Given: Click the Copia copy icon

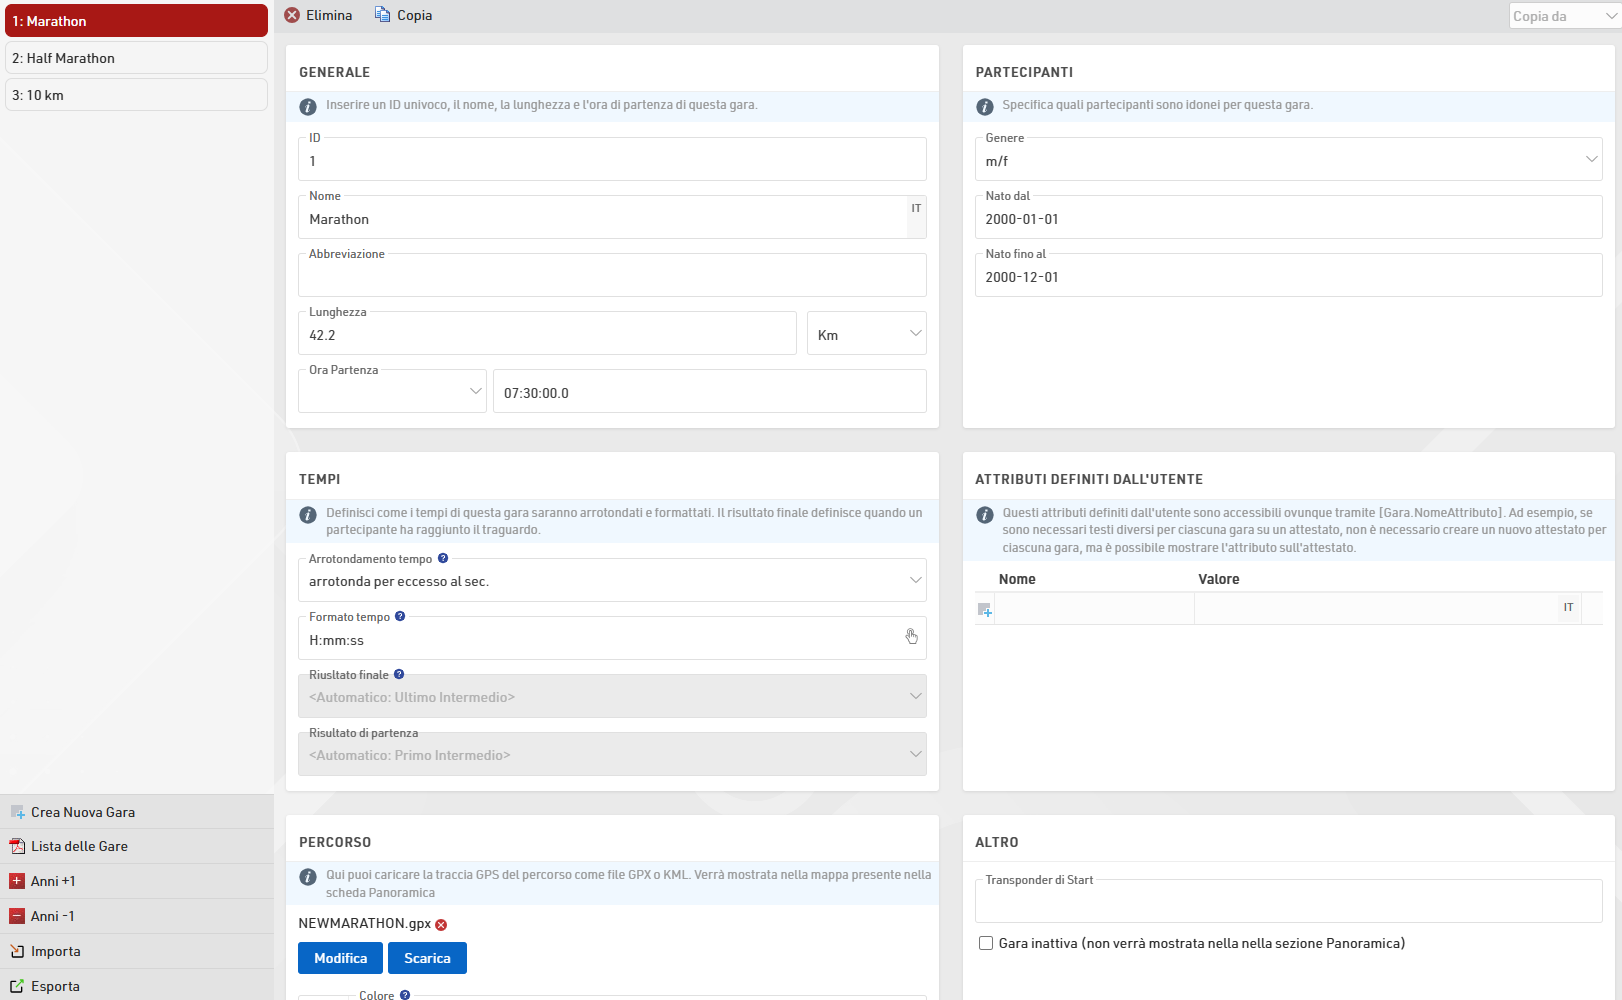Looking at the screenshot, I should (382, 15).
